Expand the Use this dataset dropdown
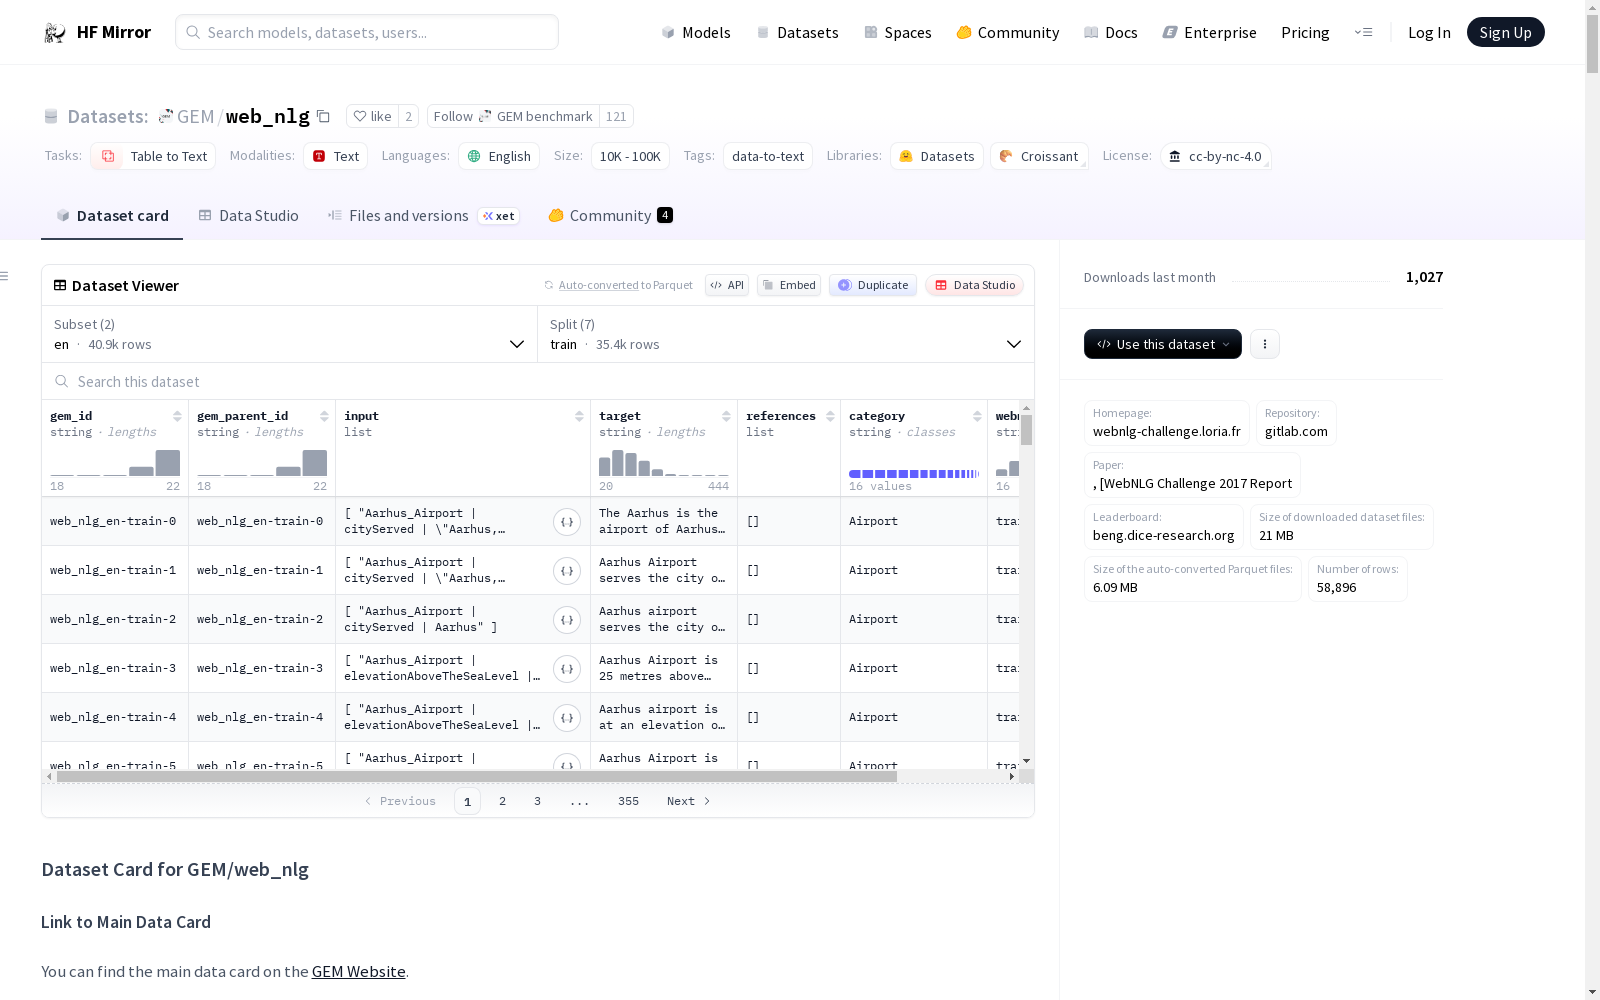1600x1000 pixels. (1163, 344)
